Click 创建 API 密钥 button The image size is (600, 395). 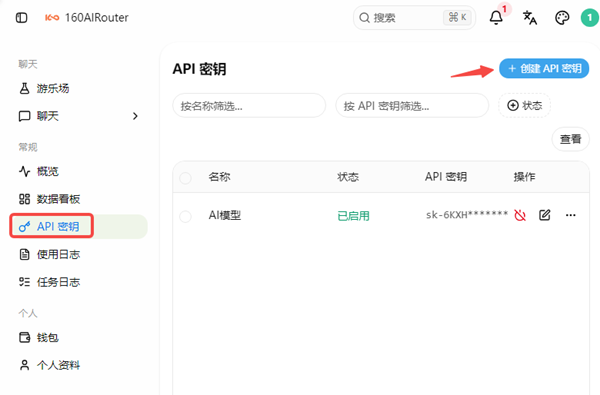coord(544,69)
